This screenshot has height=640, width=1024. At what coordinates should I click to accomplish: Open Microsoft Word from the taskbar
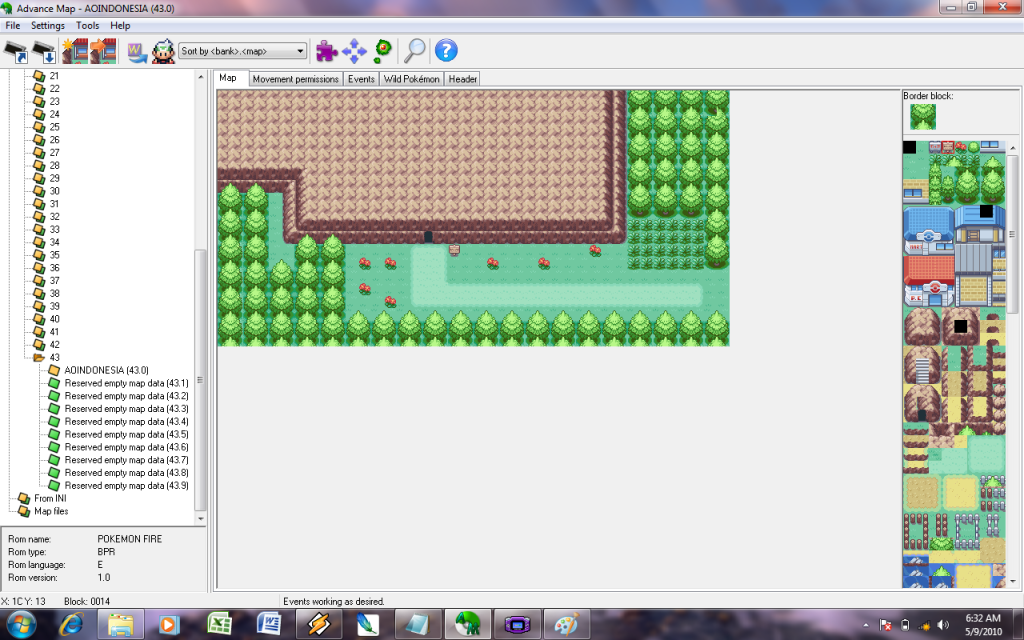pyautogui.click(x=268, y=624)
